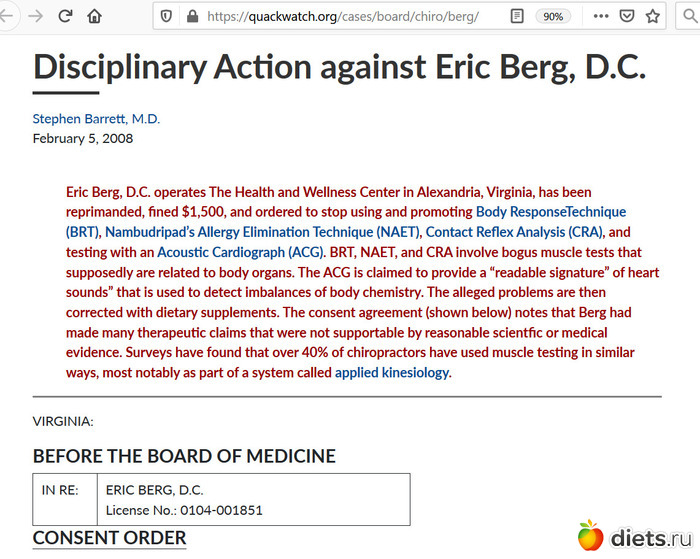Open Stephen Barrett, M.D. author link
This screenshot has height=559, width=700.
96,119
